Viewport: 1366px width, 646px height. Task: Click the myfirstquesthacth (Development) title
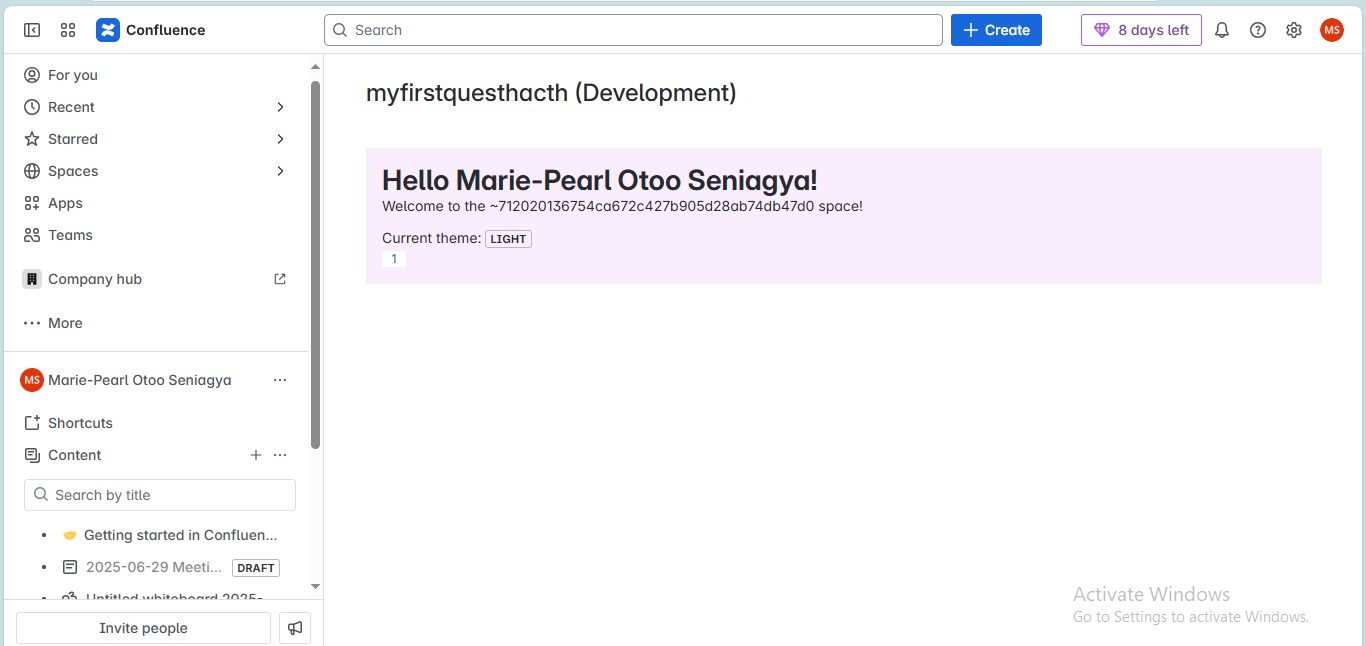coord(551,93)
